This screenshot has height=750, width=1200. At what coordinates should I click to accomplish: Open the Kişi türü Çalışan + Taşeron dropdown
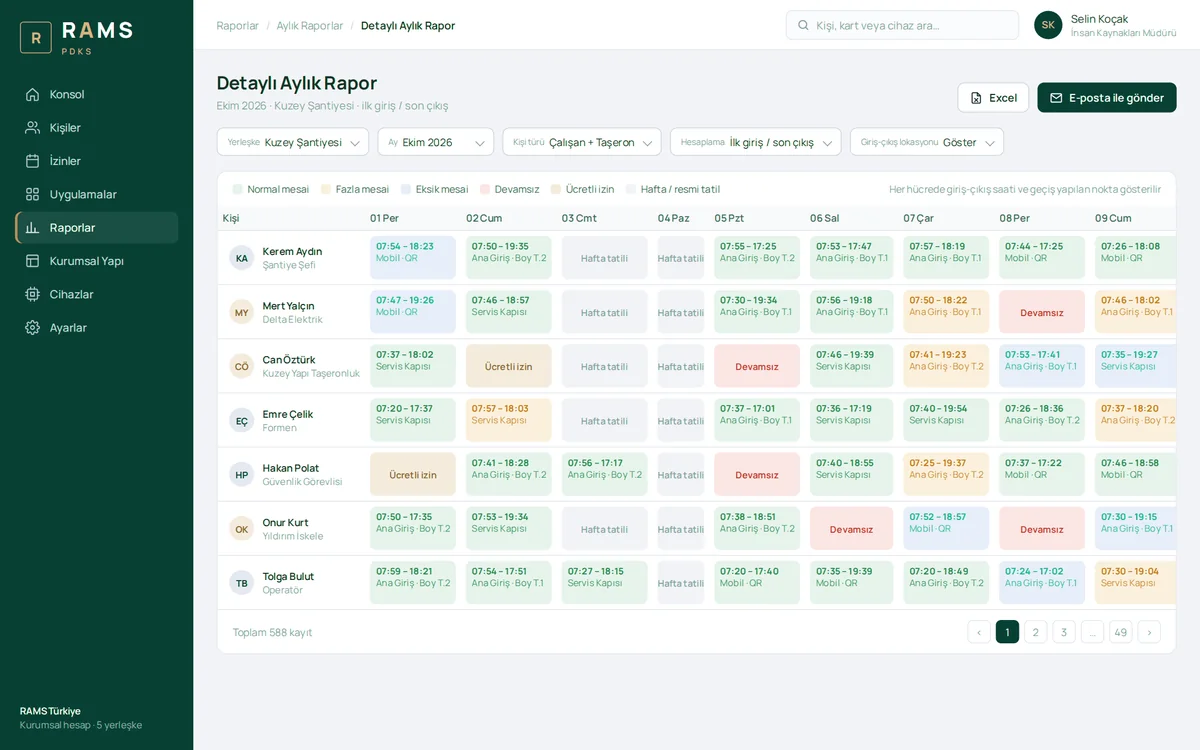pyautogui.click(x=582, y=142)
